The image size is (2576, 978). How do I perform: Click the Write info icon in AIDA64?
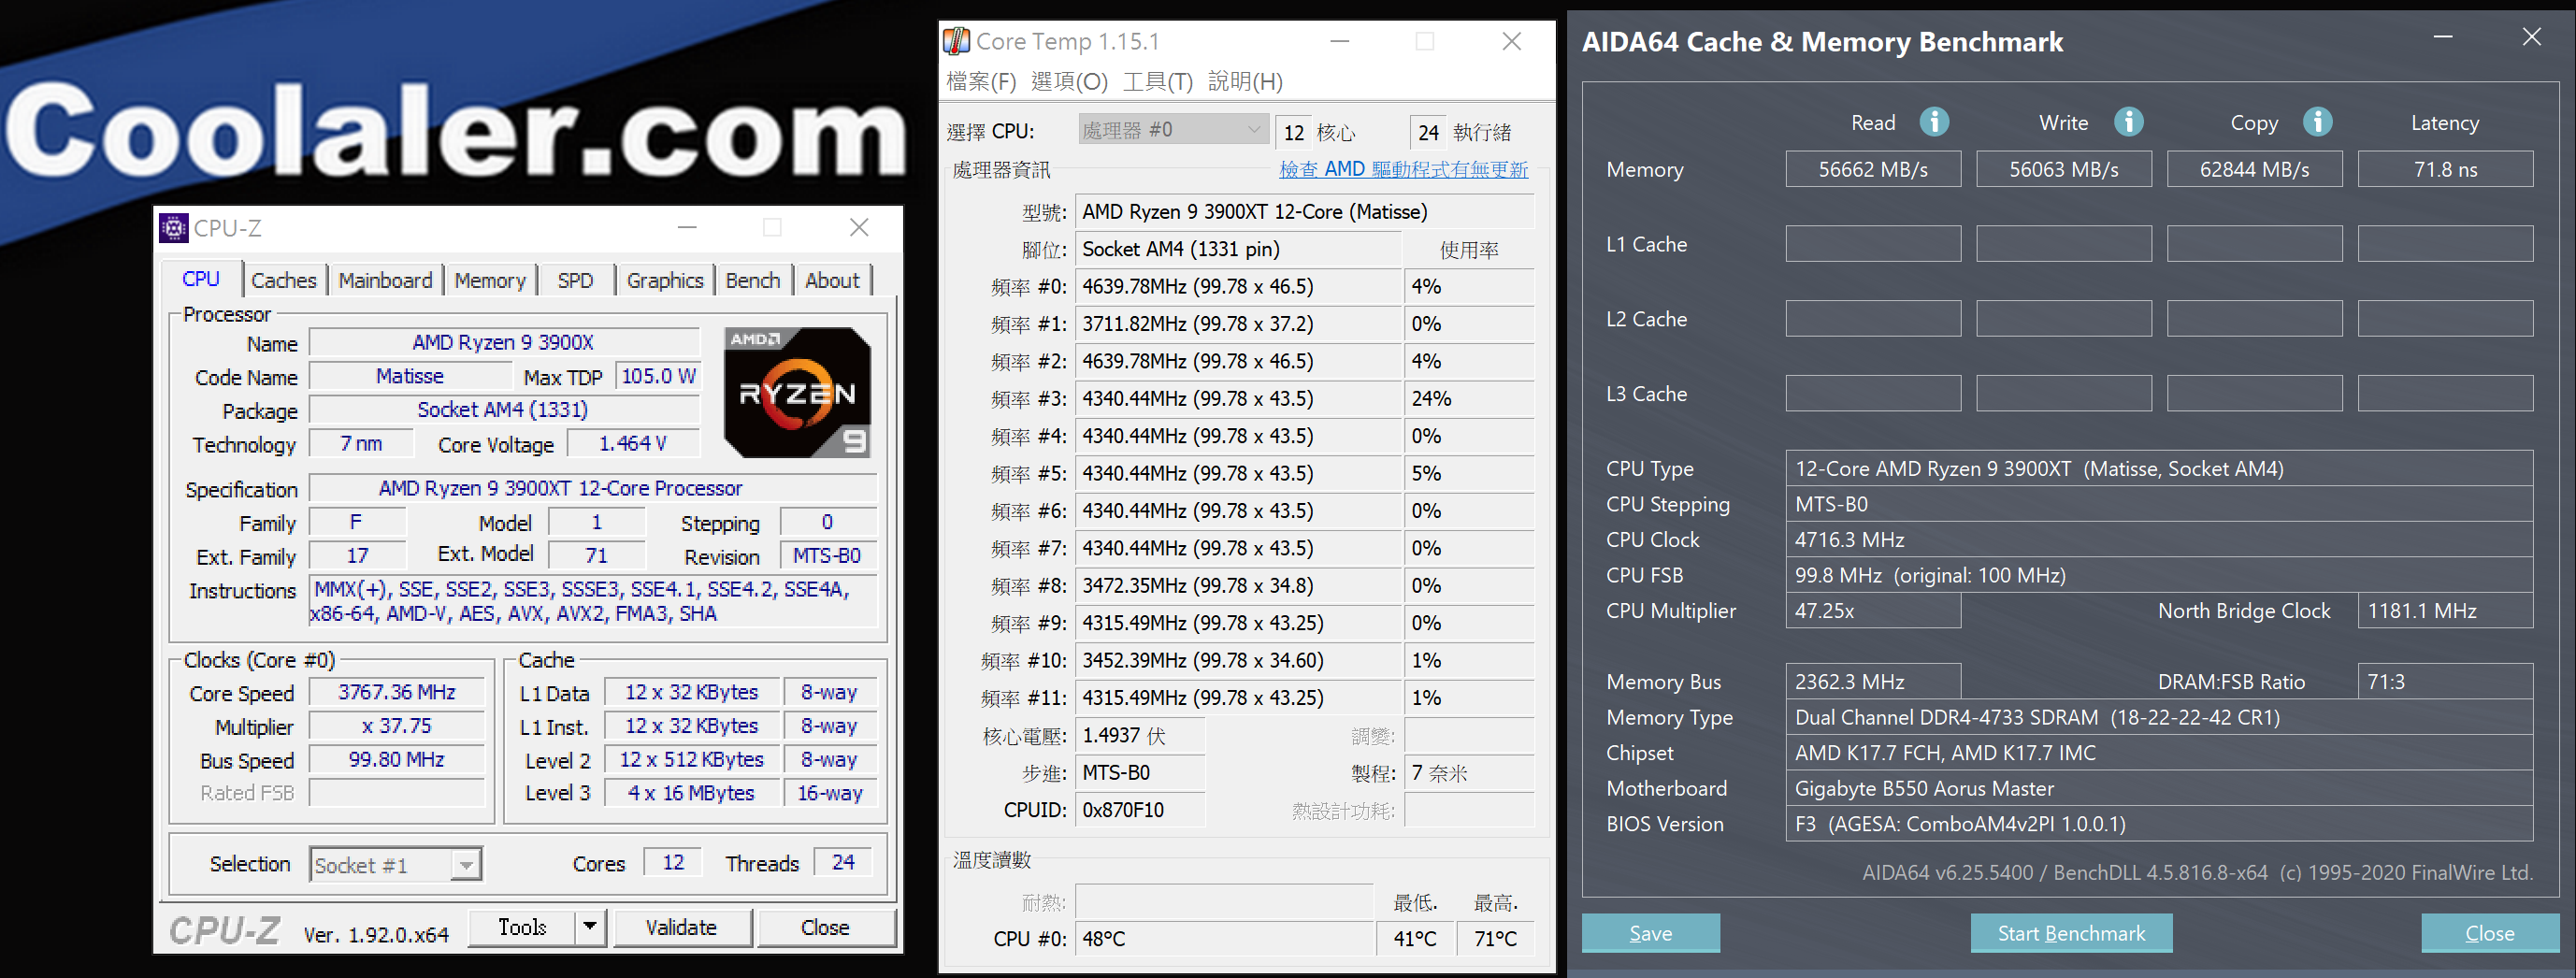[x=2128, y=122]
